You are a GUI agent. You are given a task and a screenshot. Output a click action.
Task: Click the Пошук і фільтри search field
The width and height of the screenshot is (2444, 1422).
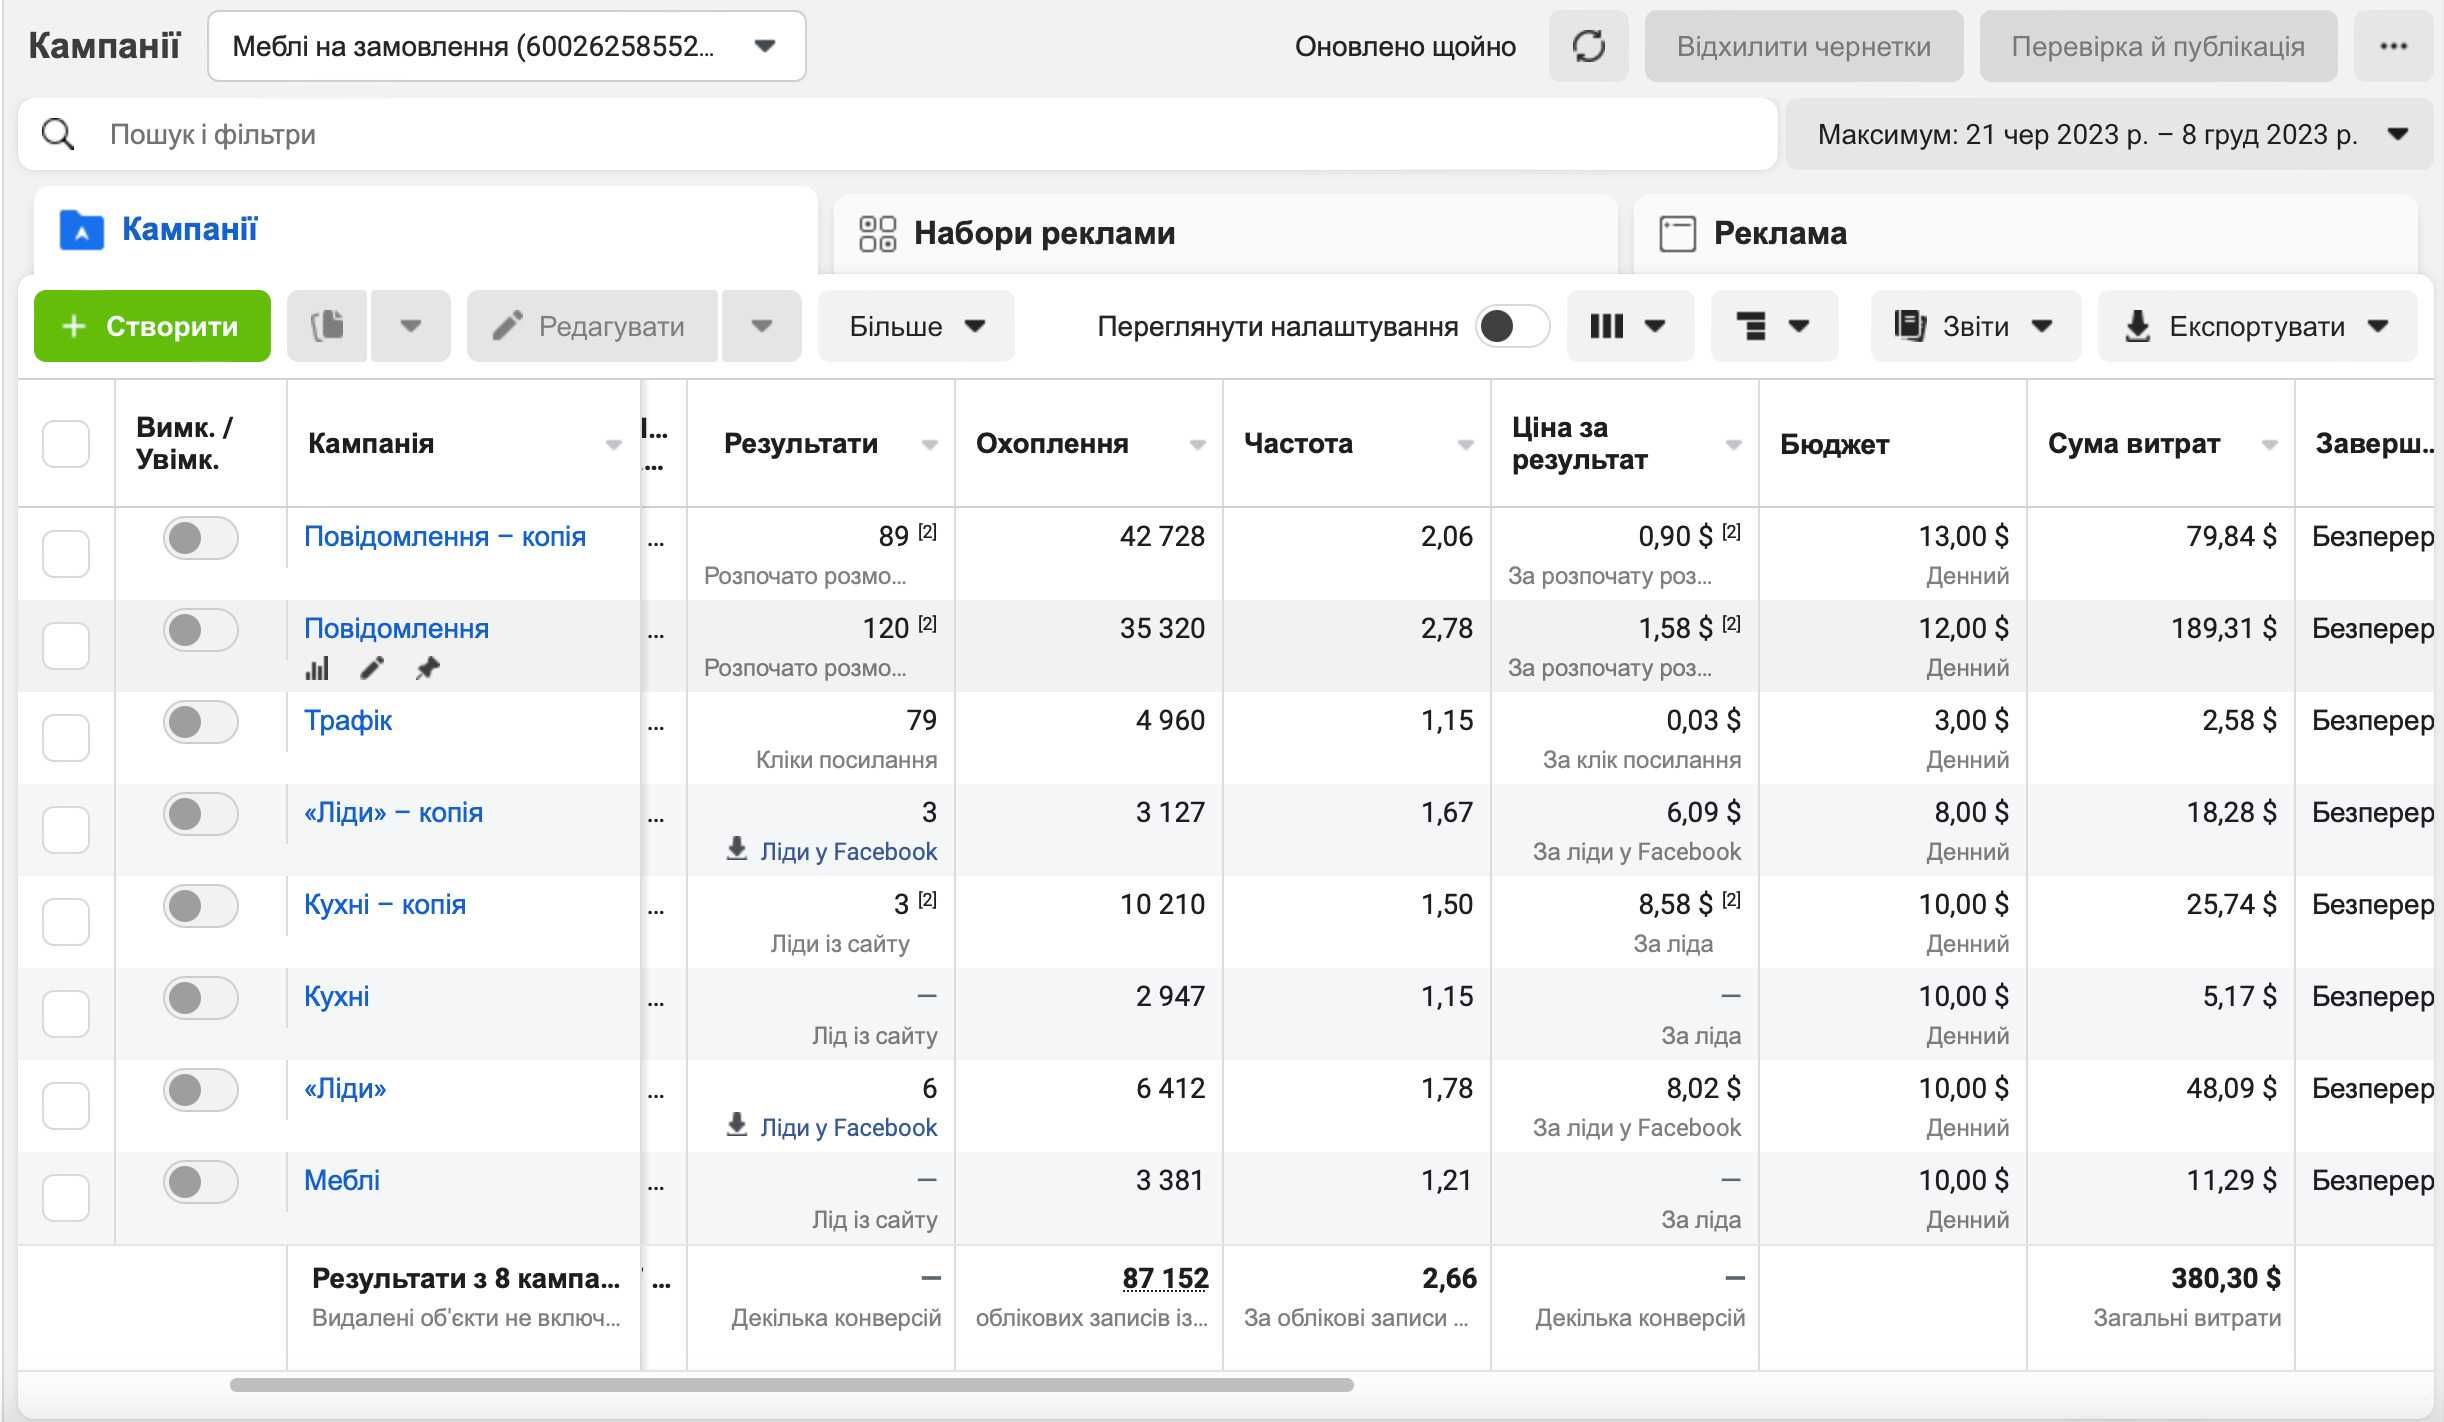[897, 134]
